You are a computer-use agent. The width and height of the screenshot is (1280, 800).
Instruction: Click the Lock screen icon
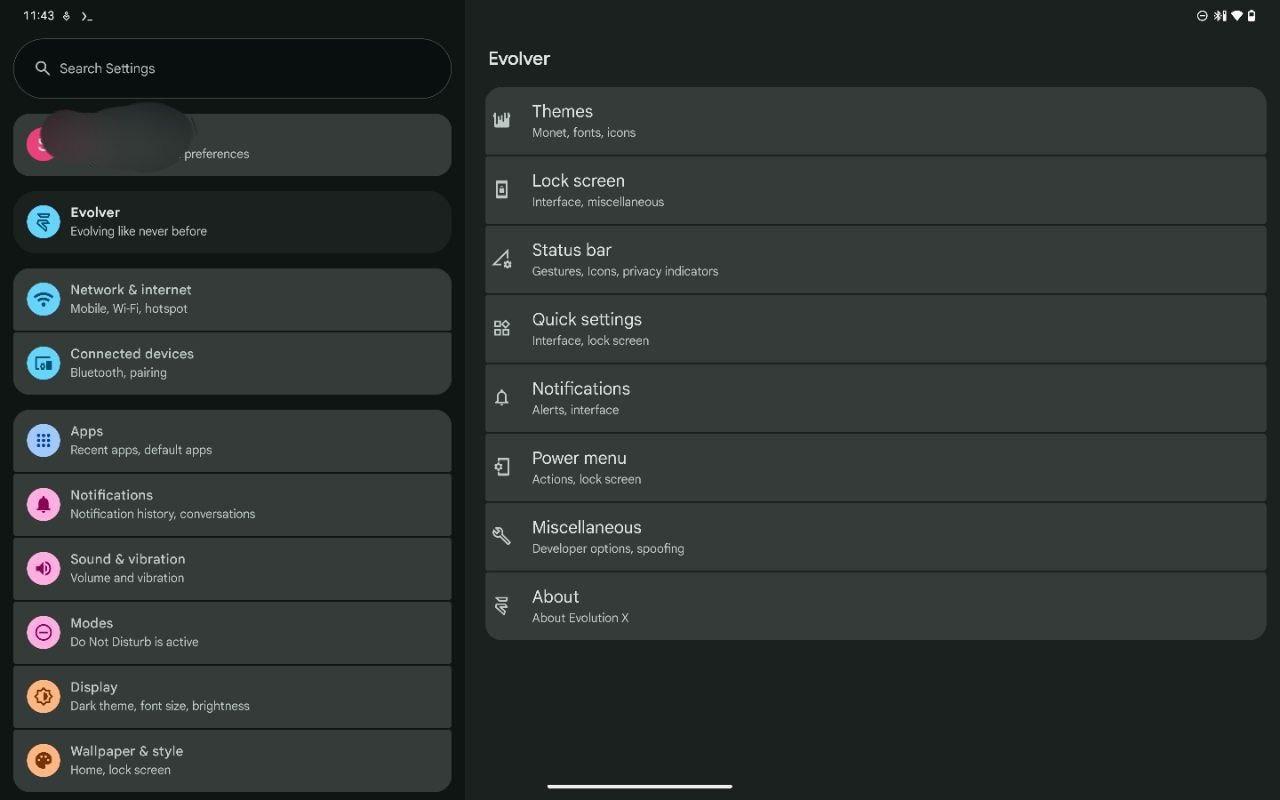502,190
